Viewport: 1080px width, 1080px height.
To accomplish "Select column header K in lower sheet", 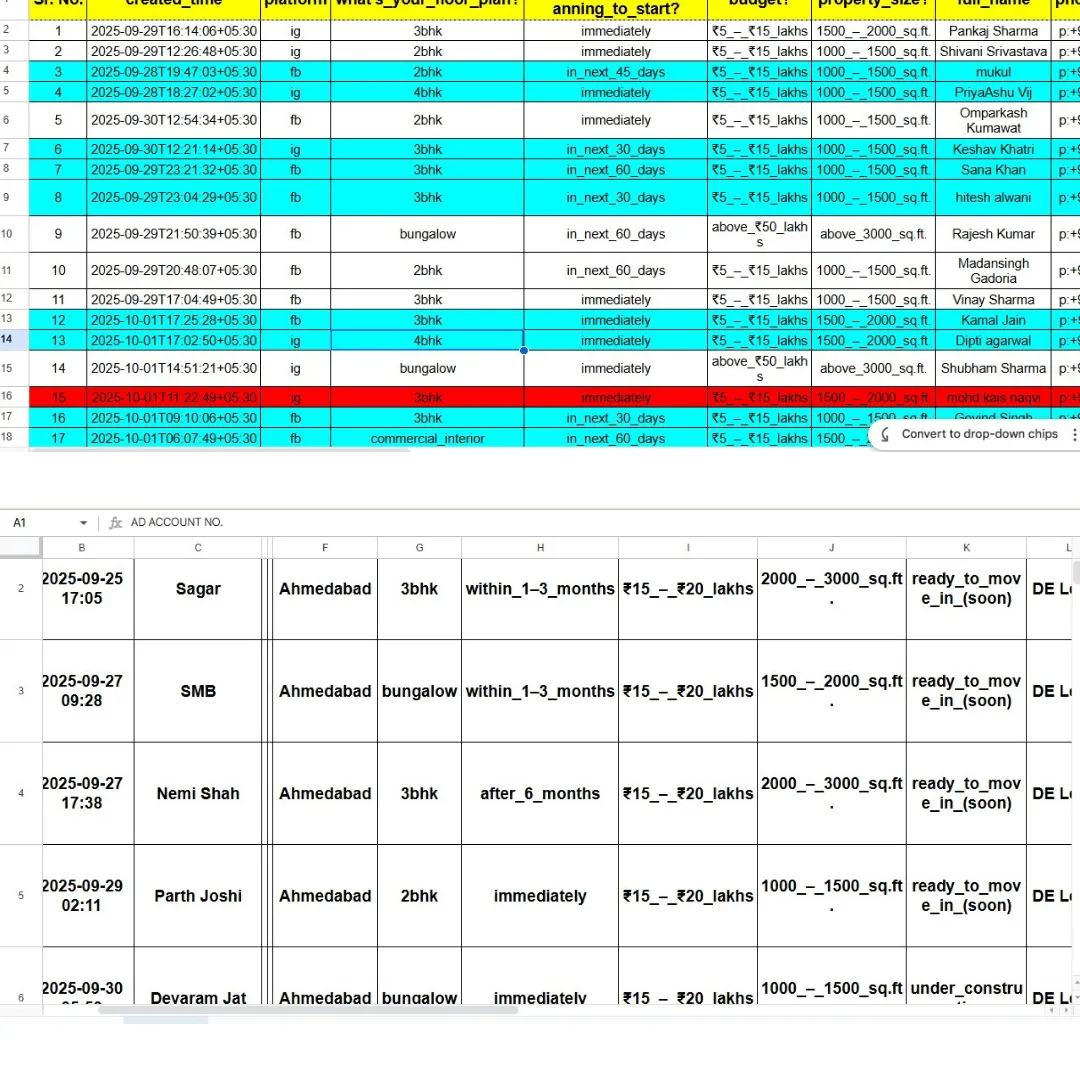I will click(966, 547).
